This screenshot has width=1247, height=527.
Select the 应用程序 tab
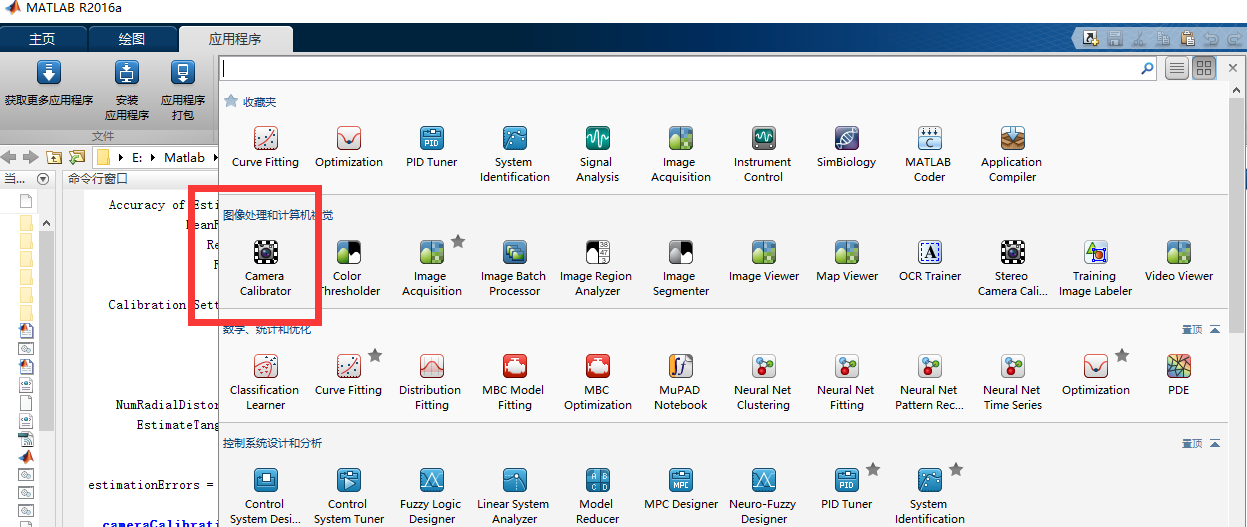click(x=235, y=39)
